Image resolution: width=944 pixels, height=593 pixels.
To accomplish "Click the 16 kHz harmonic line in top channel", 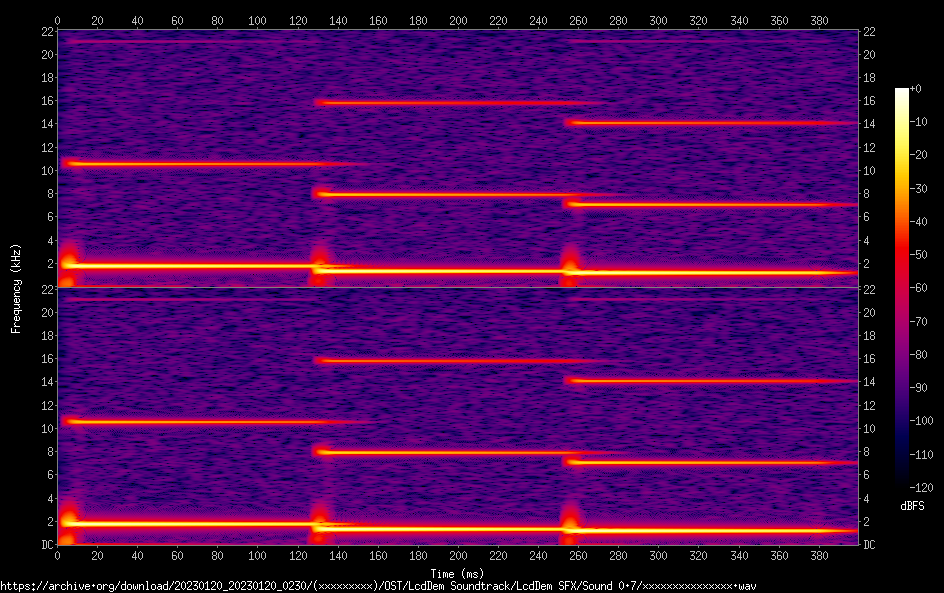I will 450,102.
